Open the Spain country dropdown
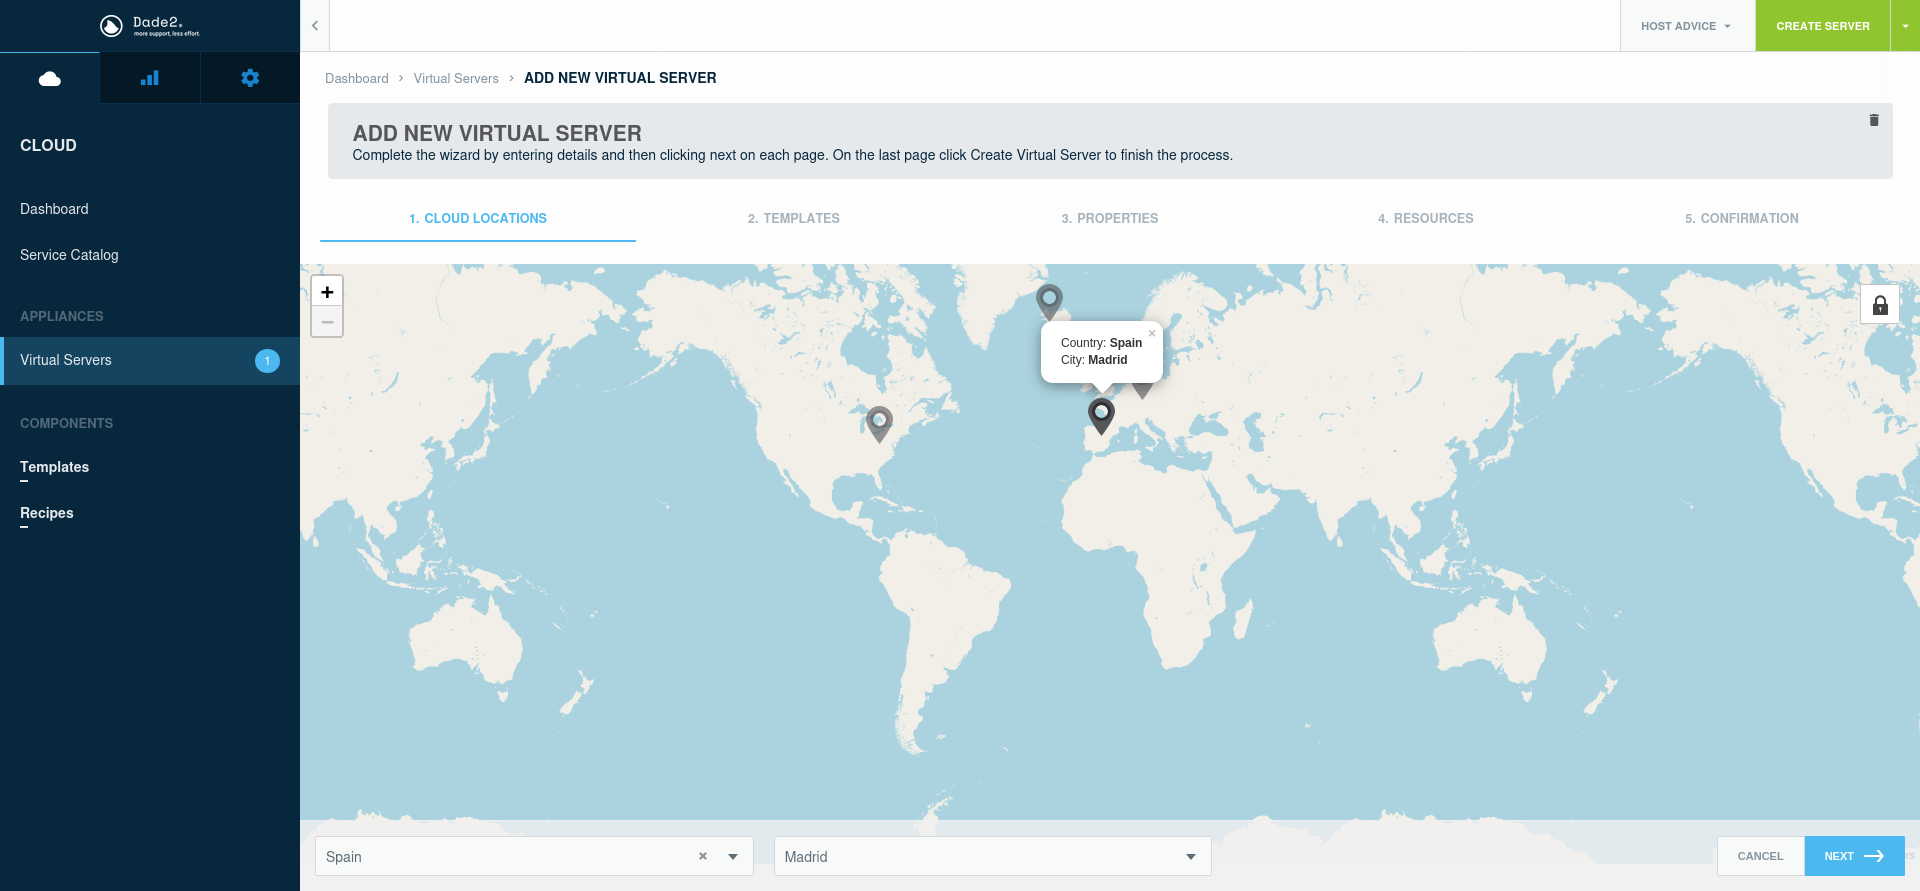 point(733,856)
